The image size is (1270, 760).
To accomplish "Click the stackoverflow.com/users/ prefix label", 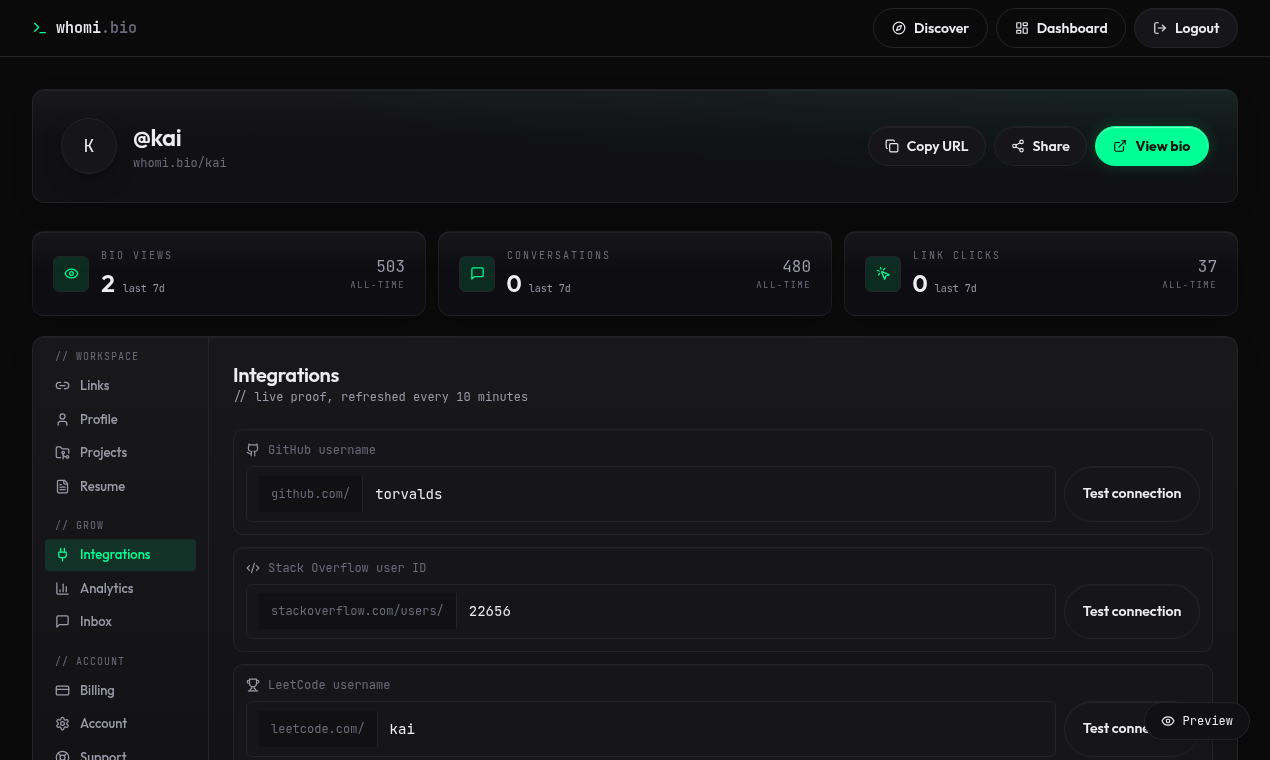I will pyautogui.click(x=357, y=611).
